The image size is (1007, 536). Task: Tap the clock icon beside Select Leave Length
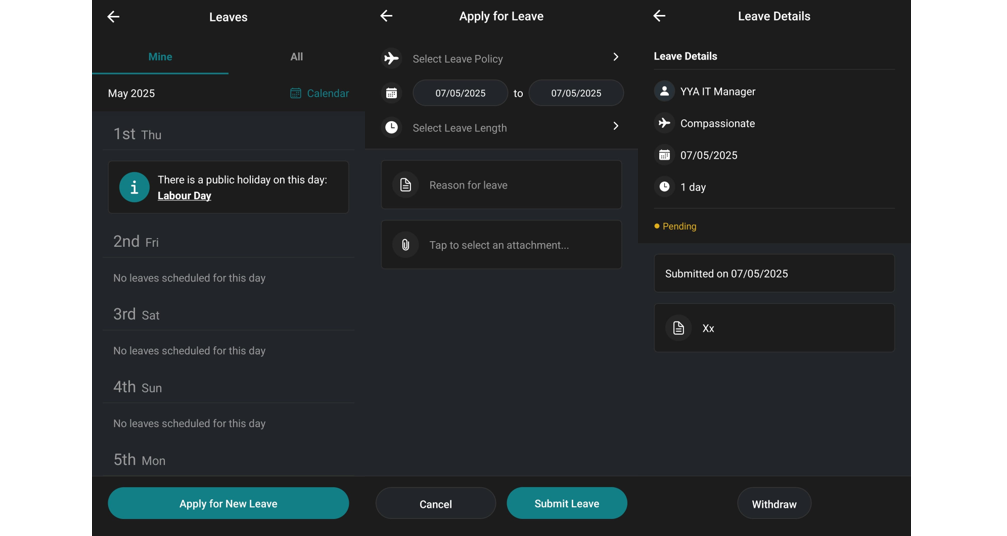391,128
